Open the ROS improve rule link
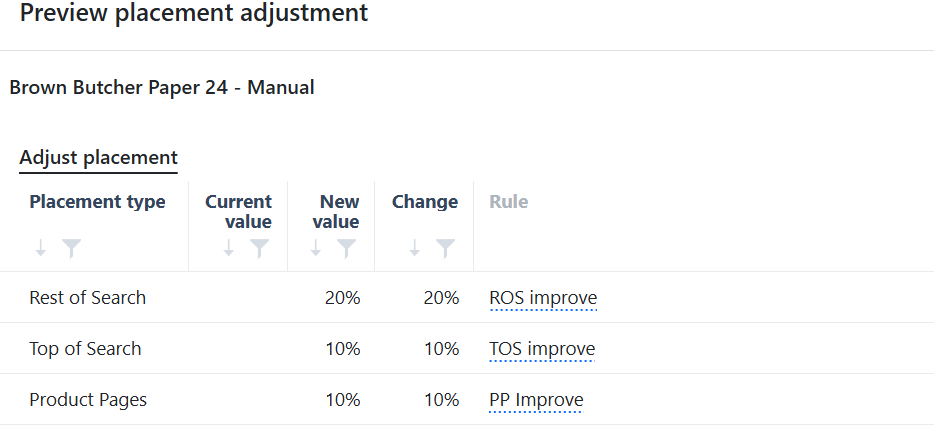 click(543, 298)
